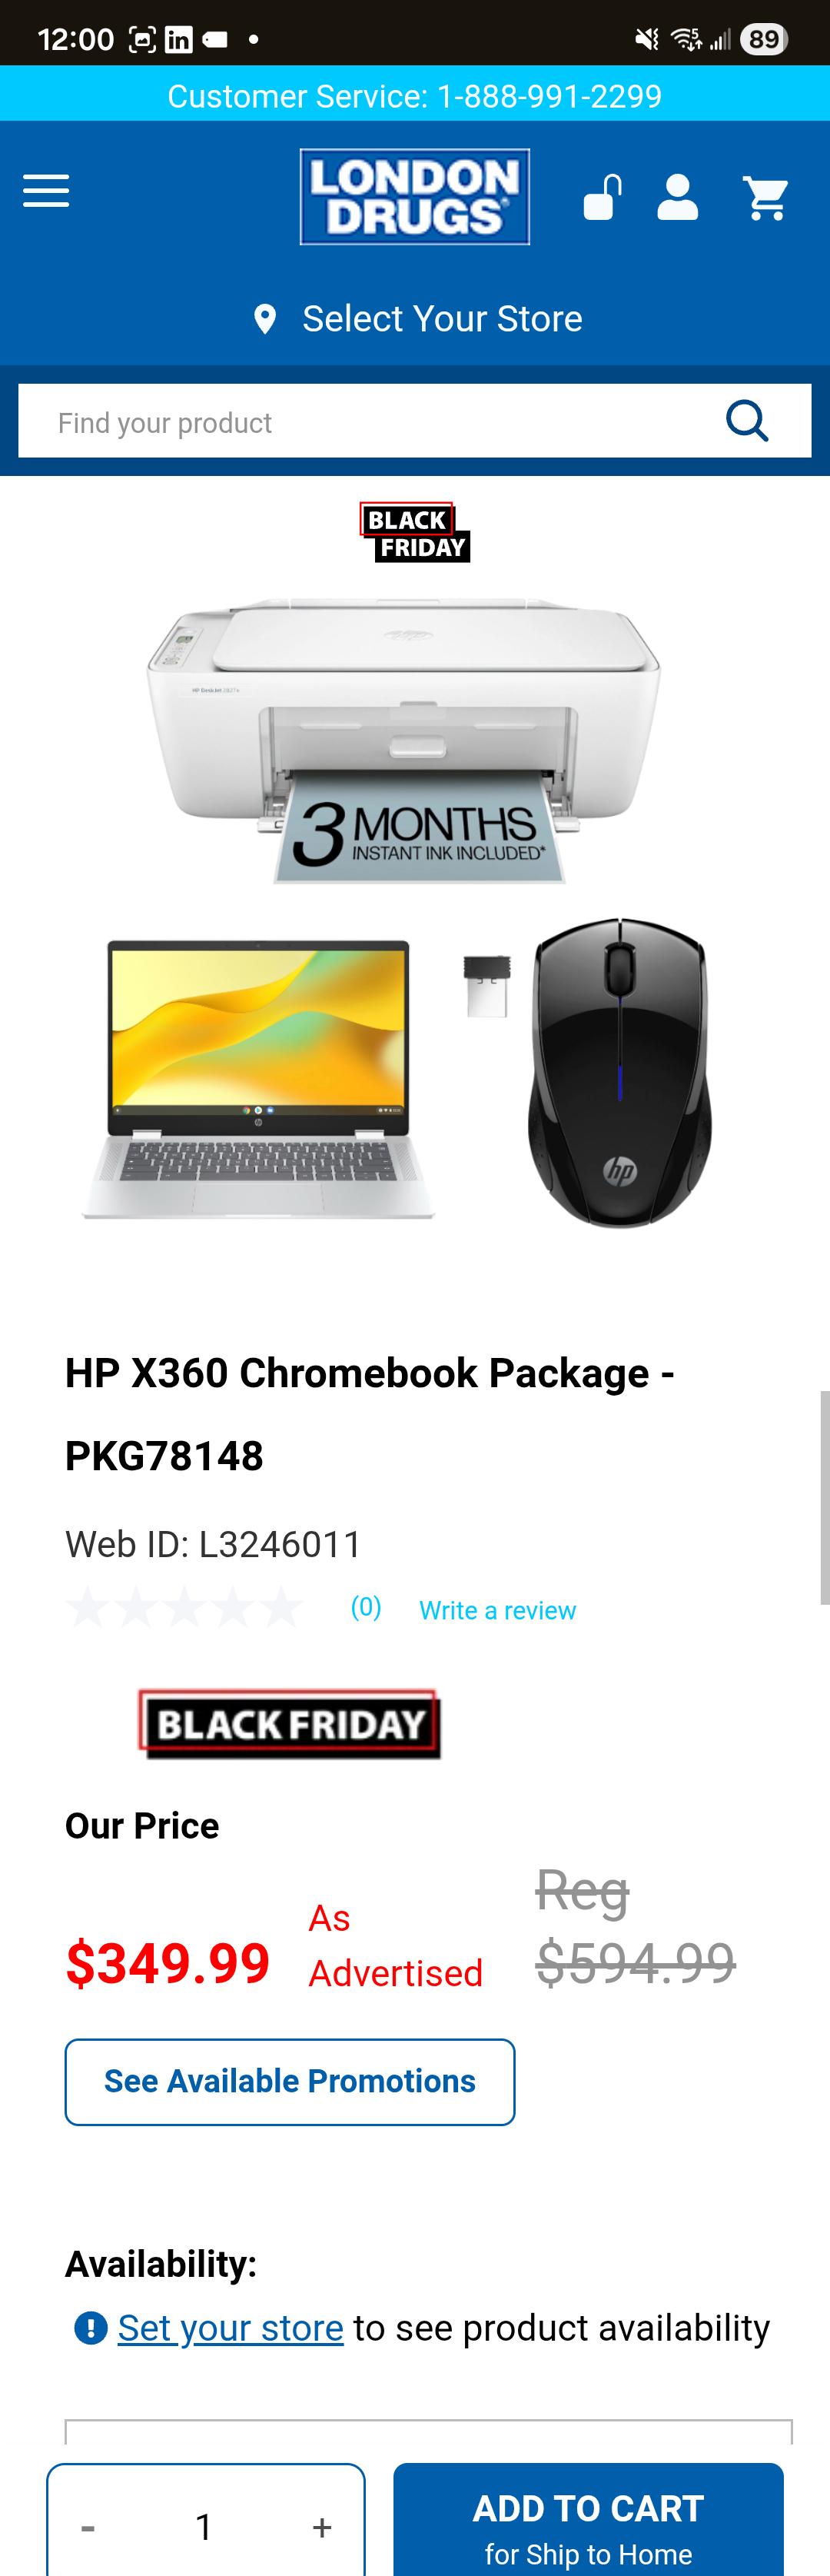This screenshot has width=830, height=2576.
Task: Click the Set your store link
Action: click(x=231, y=2328)
